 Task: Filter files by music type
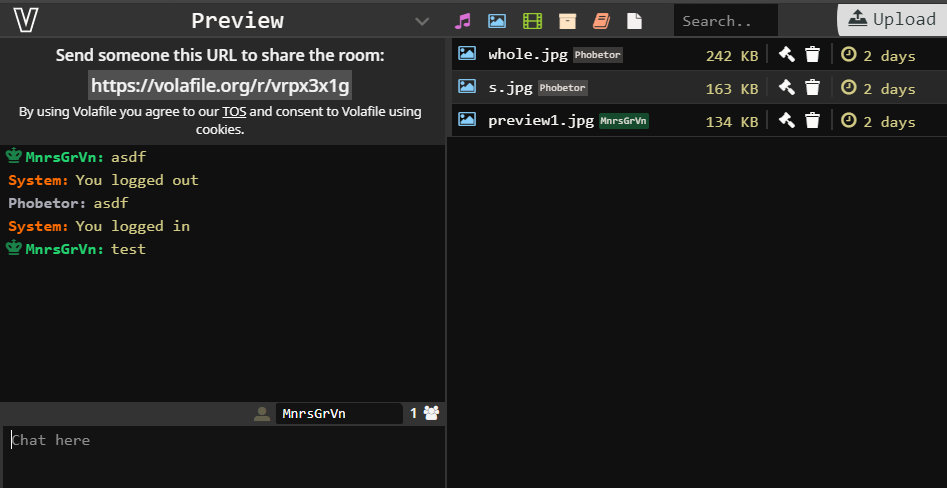pyautogui.click(x=462, y=21)
